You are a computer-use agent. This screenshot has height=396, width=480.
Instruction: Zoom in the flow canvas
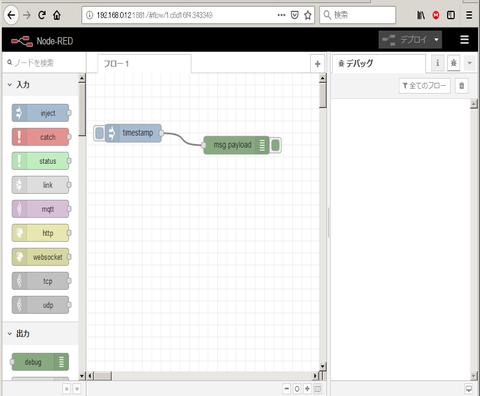pyautogui.click(x=307, y=389)
